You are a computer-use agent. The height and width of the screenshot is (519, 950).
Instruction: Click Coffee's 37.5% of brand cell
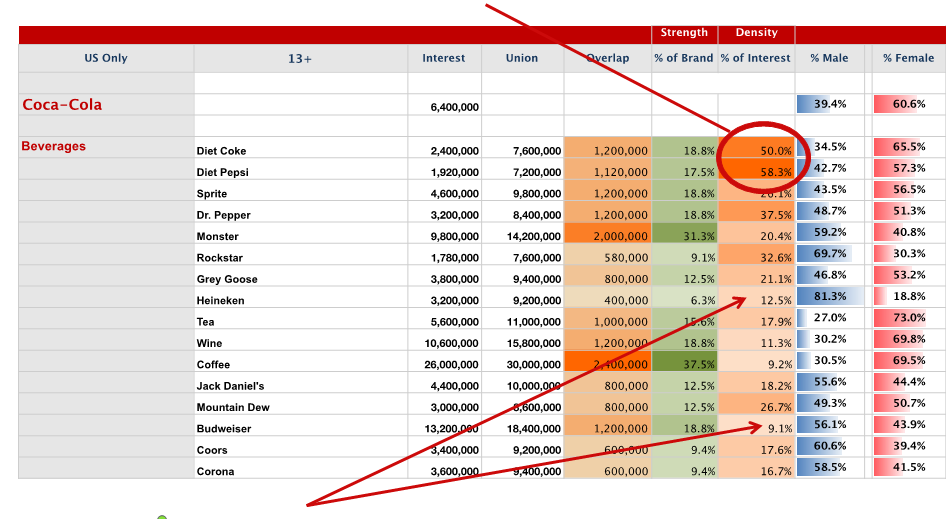(x=685, y=362)
